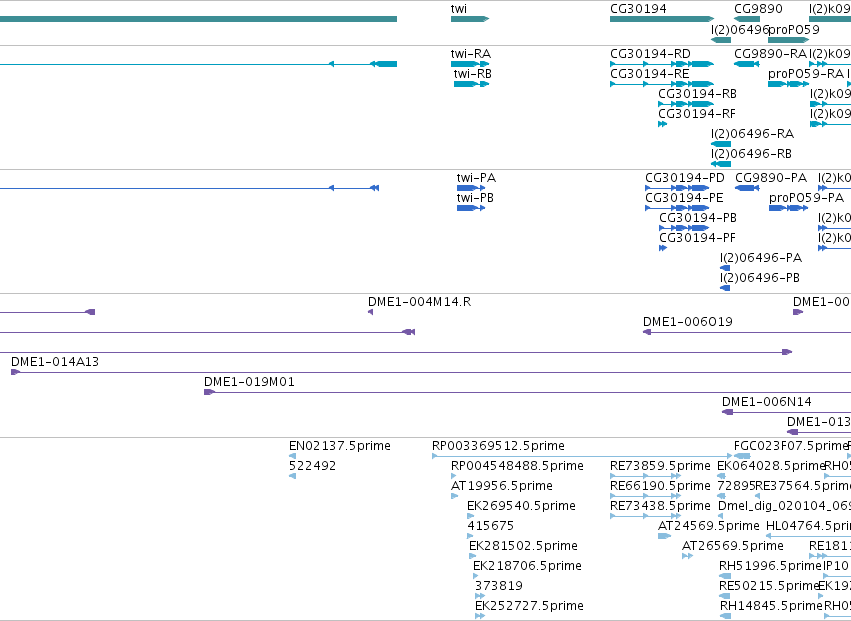Click protein twi-PB label
The width and height of the screenshot is (851, 621).
tap(475, 198)
